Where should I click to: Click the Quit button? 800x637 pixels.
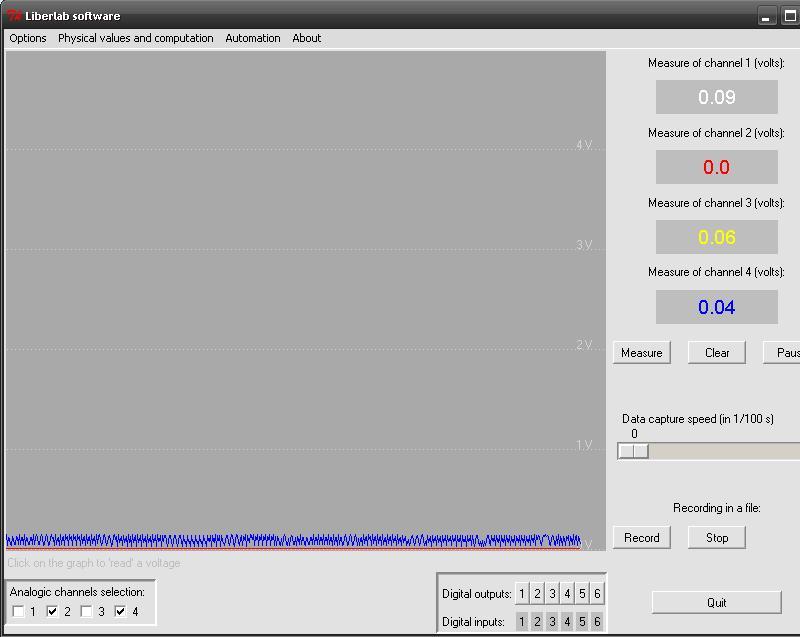point(716,602)
